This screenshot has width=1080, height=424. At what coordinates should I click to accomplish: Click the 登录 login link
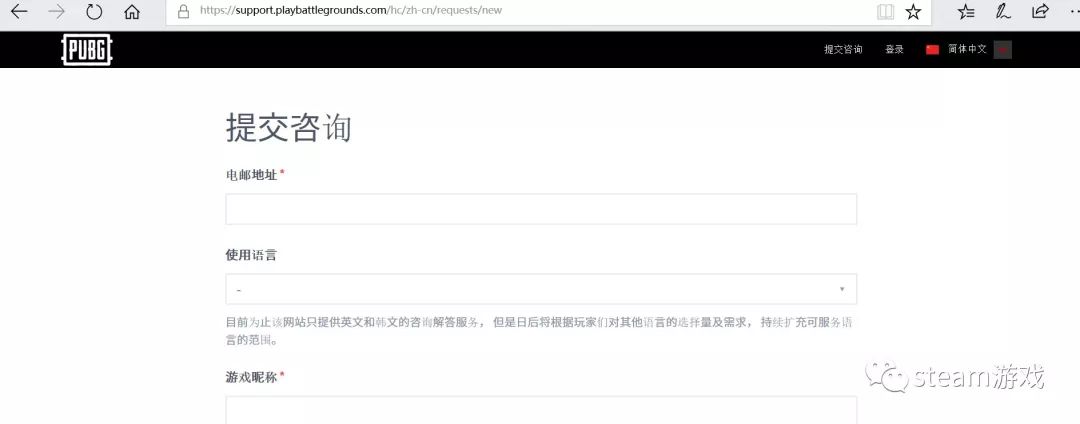coord(894,50)
